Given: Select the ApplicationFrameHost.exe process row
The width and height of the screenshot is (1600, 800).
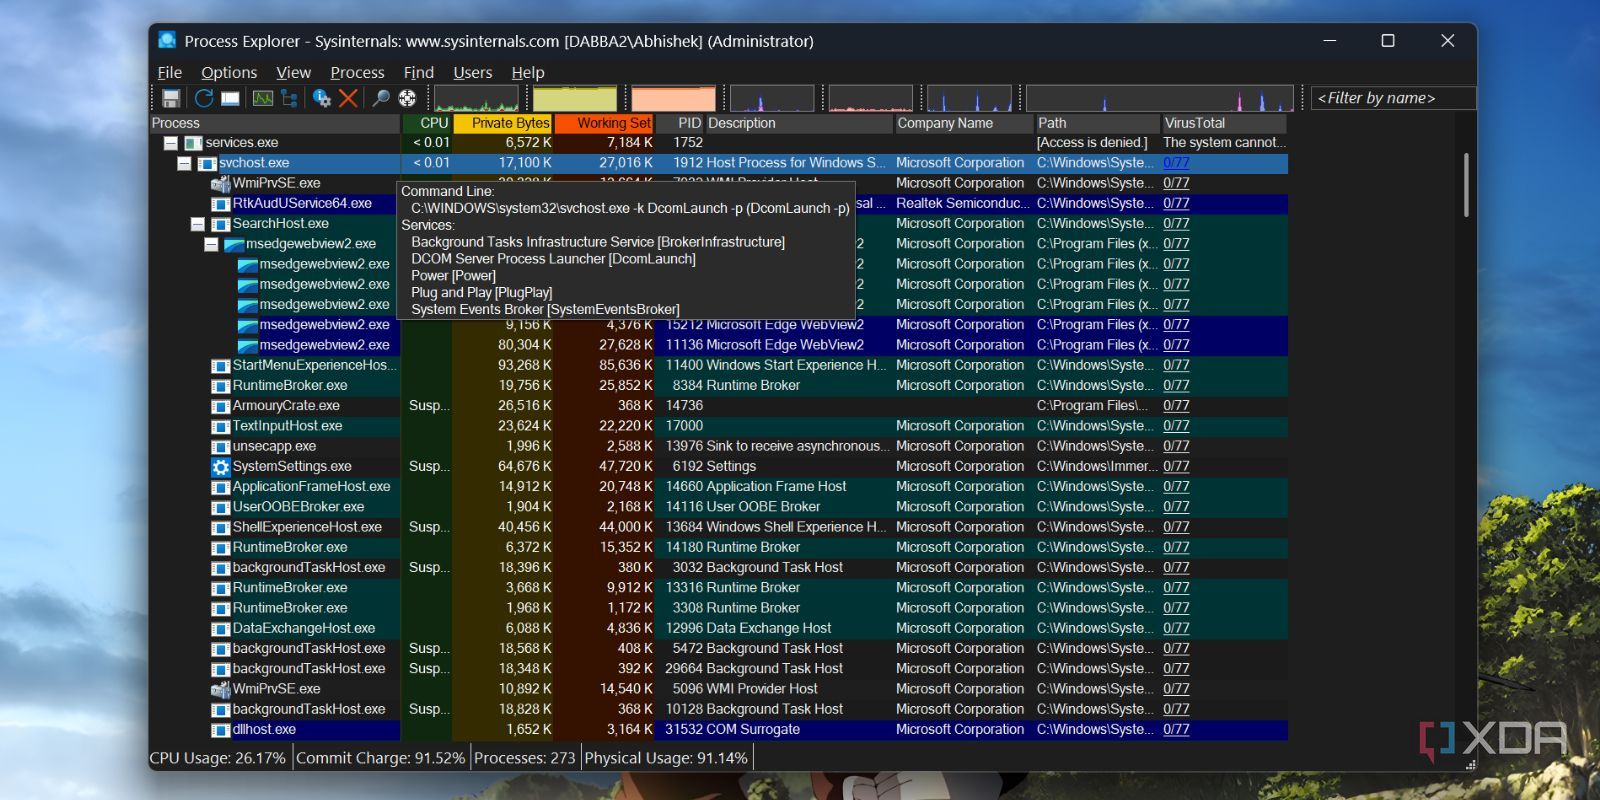Looking at the screenshot, I should 718,487.
